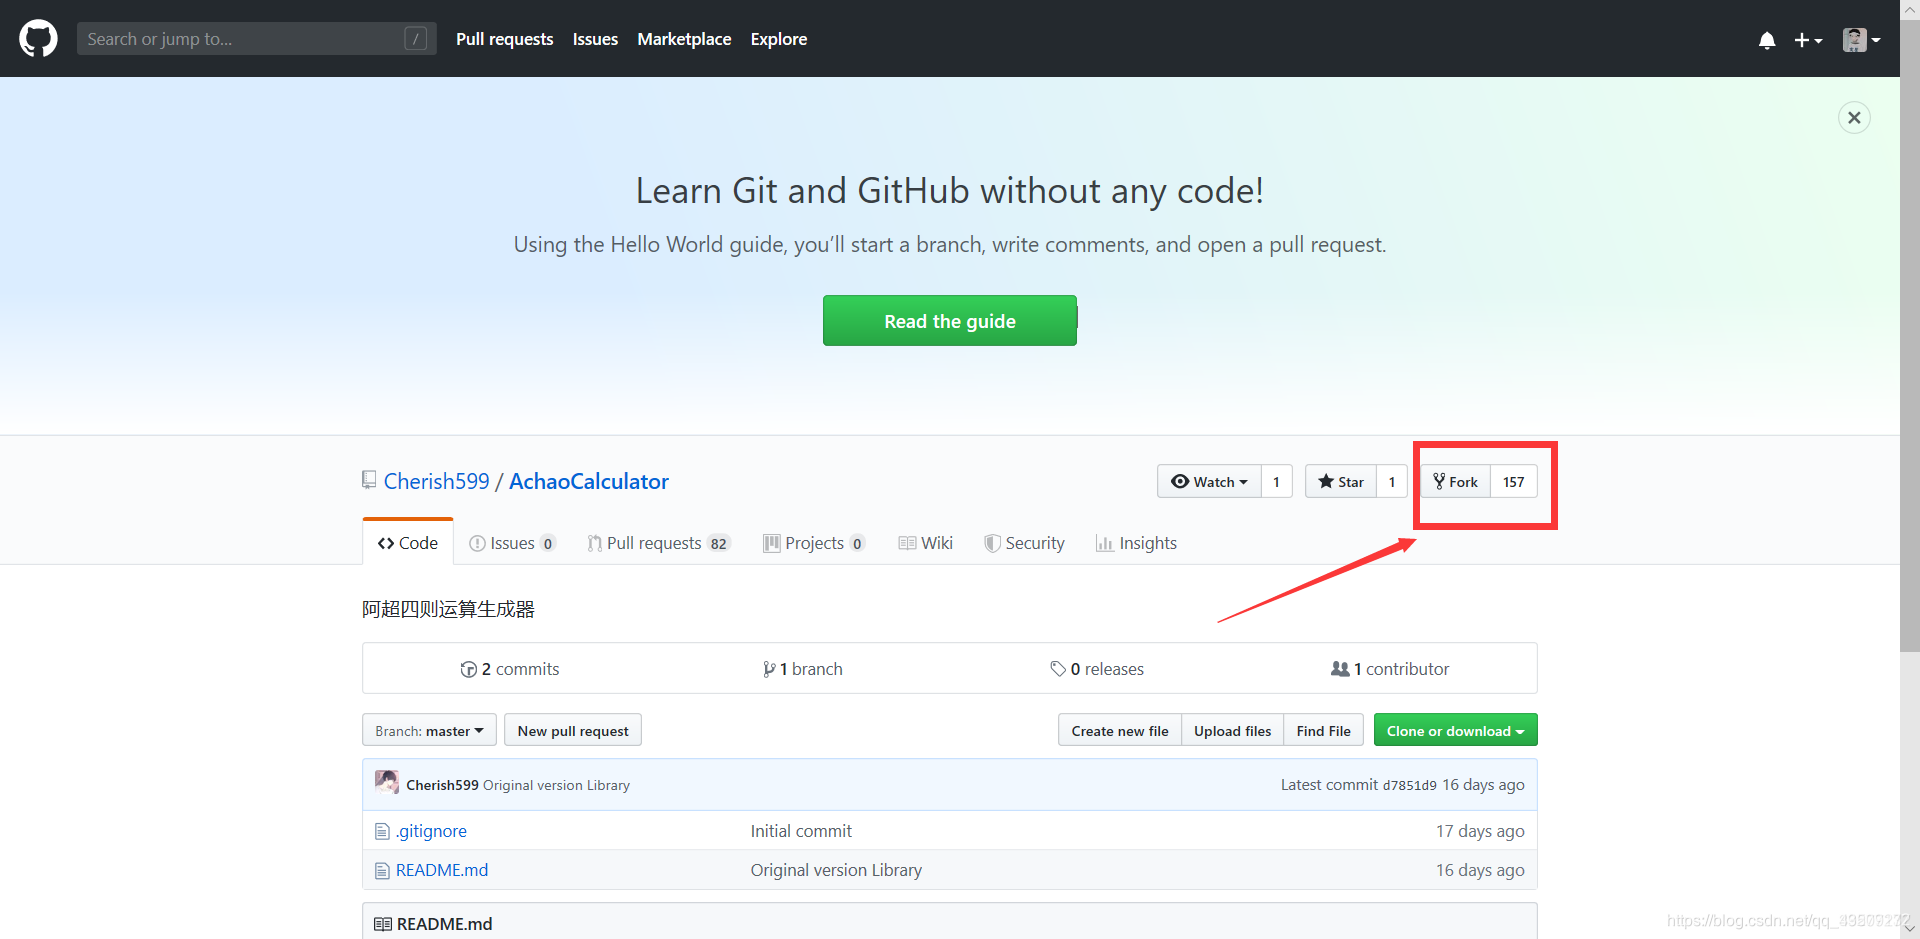This screenshot has width=1920, height=939.
Task: Click the branch icon beside 1 branch
Action: click(768, 669)
